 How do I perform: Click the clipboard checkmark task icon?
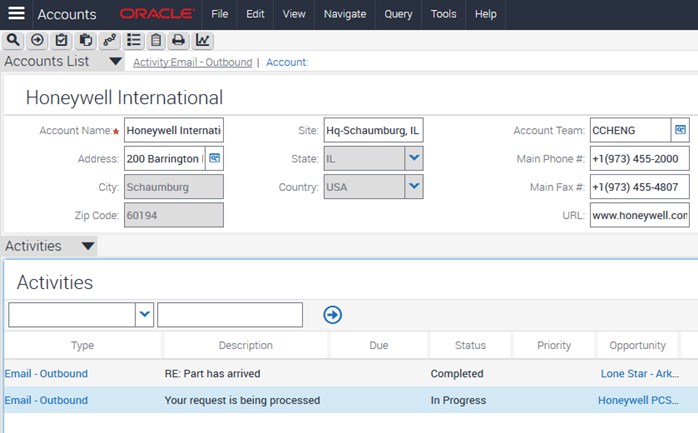61,40
